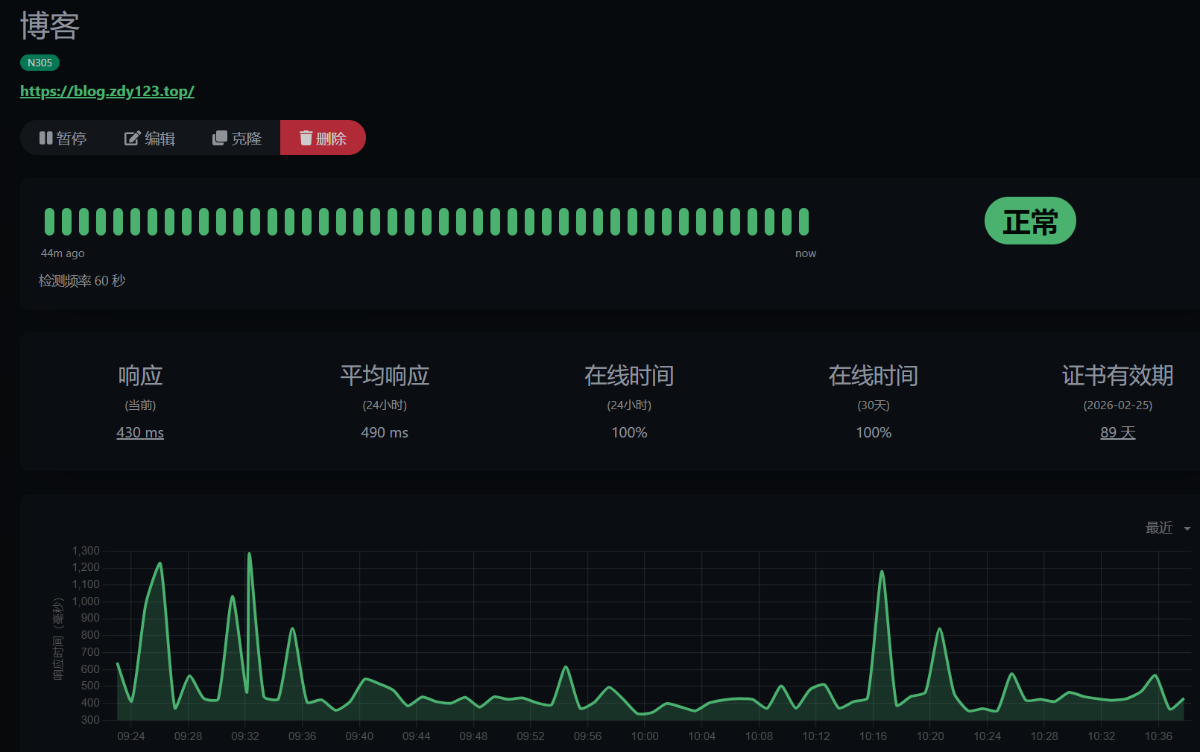Clone the monitor using the 克隆 button
The height and width of the screenshot is (752, 1200).
pos(236,138)
